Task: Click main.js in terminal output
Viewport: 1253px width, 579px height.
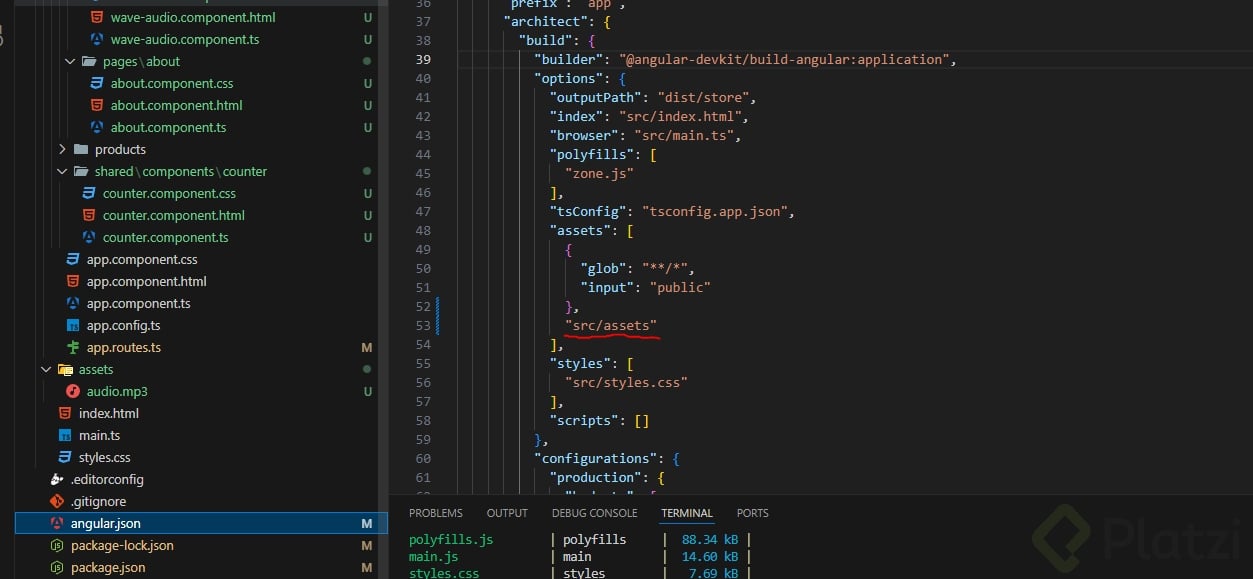Action: point(434,556)
